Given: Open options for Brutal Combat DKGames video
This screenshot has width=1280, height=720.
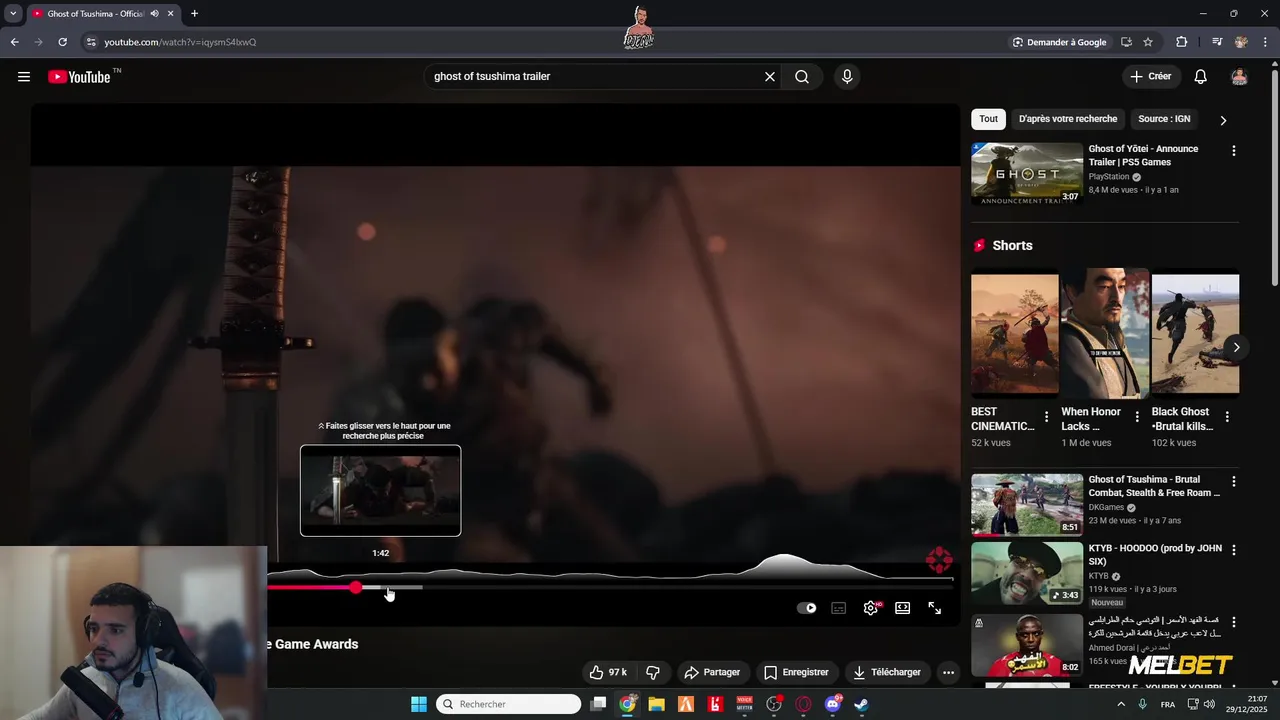Looking at the screenshot, I should point(1233,482).
